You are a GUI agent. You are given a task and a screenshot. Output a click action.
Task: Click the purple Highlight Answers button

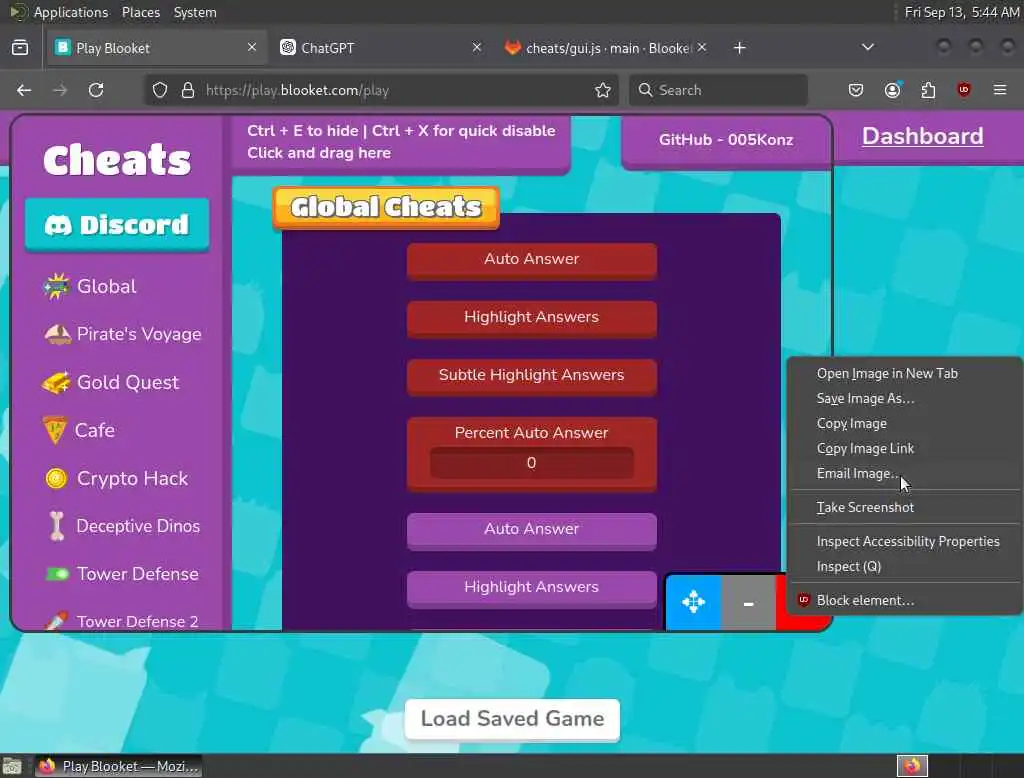(532, 589)
